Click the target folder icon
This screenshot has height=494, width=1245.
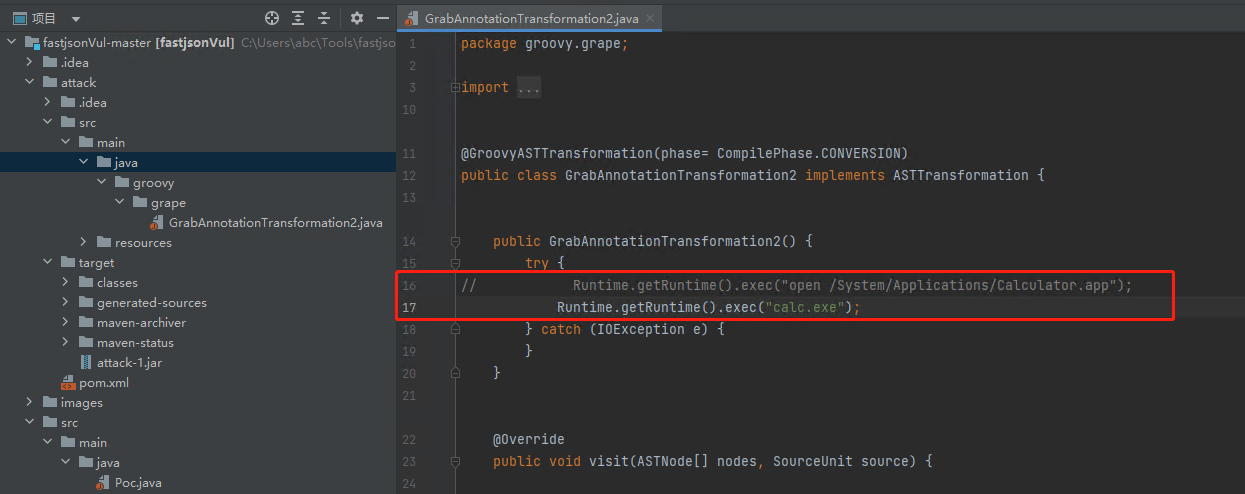tap(68, 262)
